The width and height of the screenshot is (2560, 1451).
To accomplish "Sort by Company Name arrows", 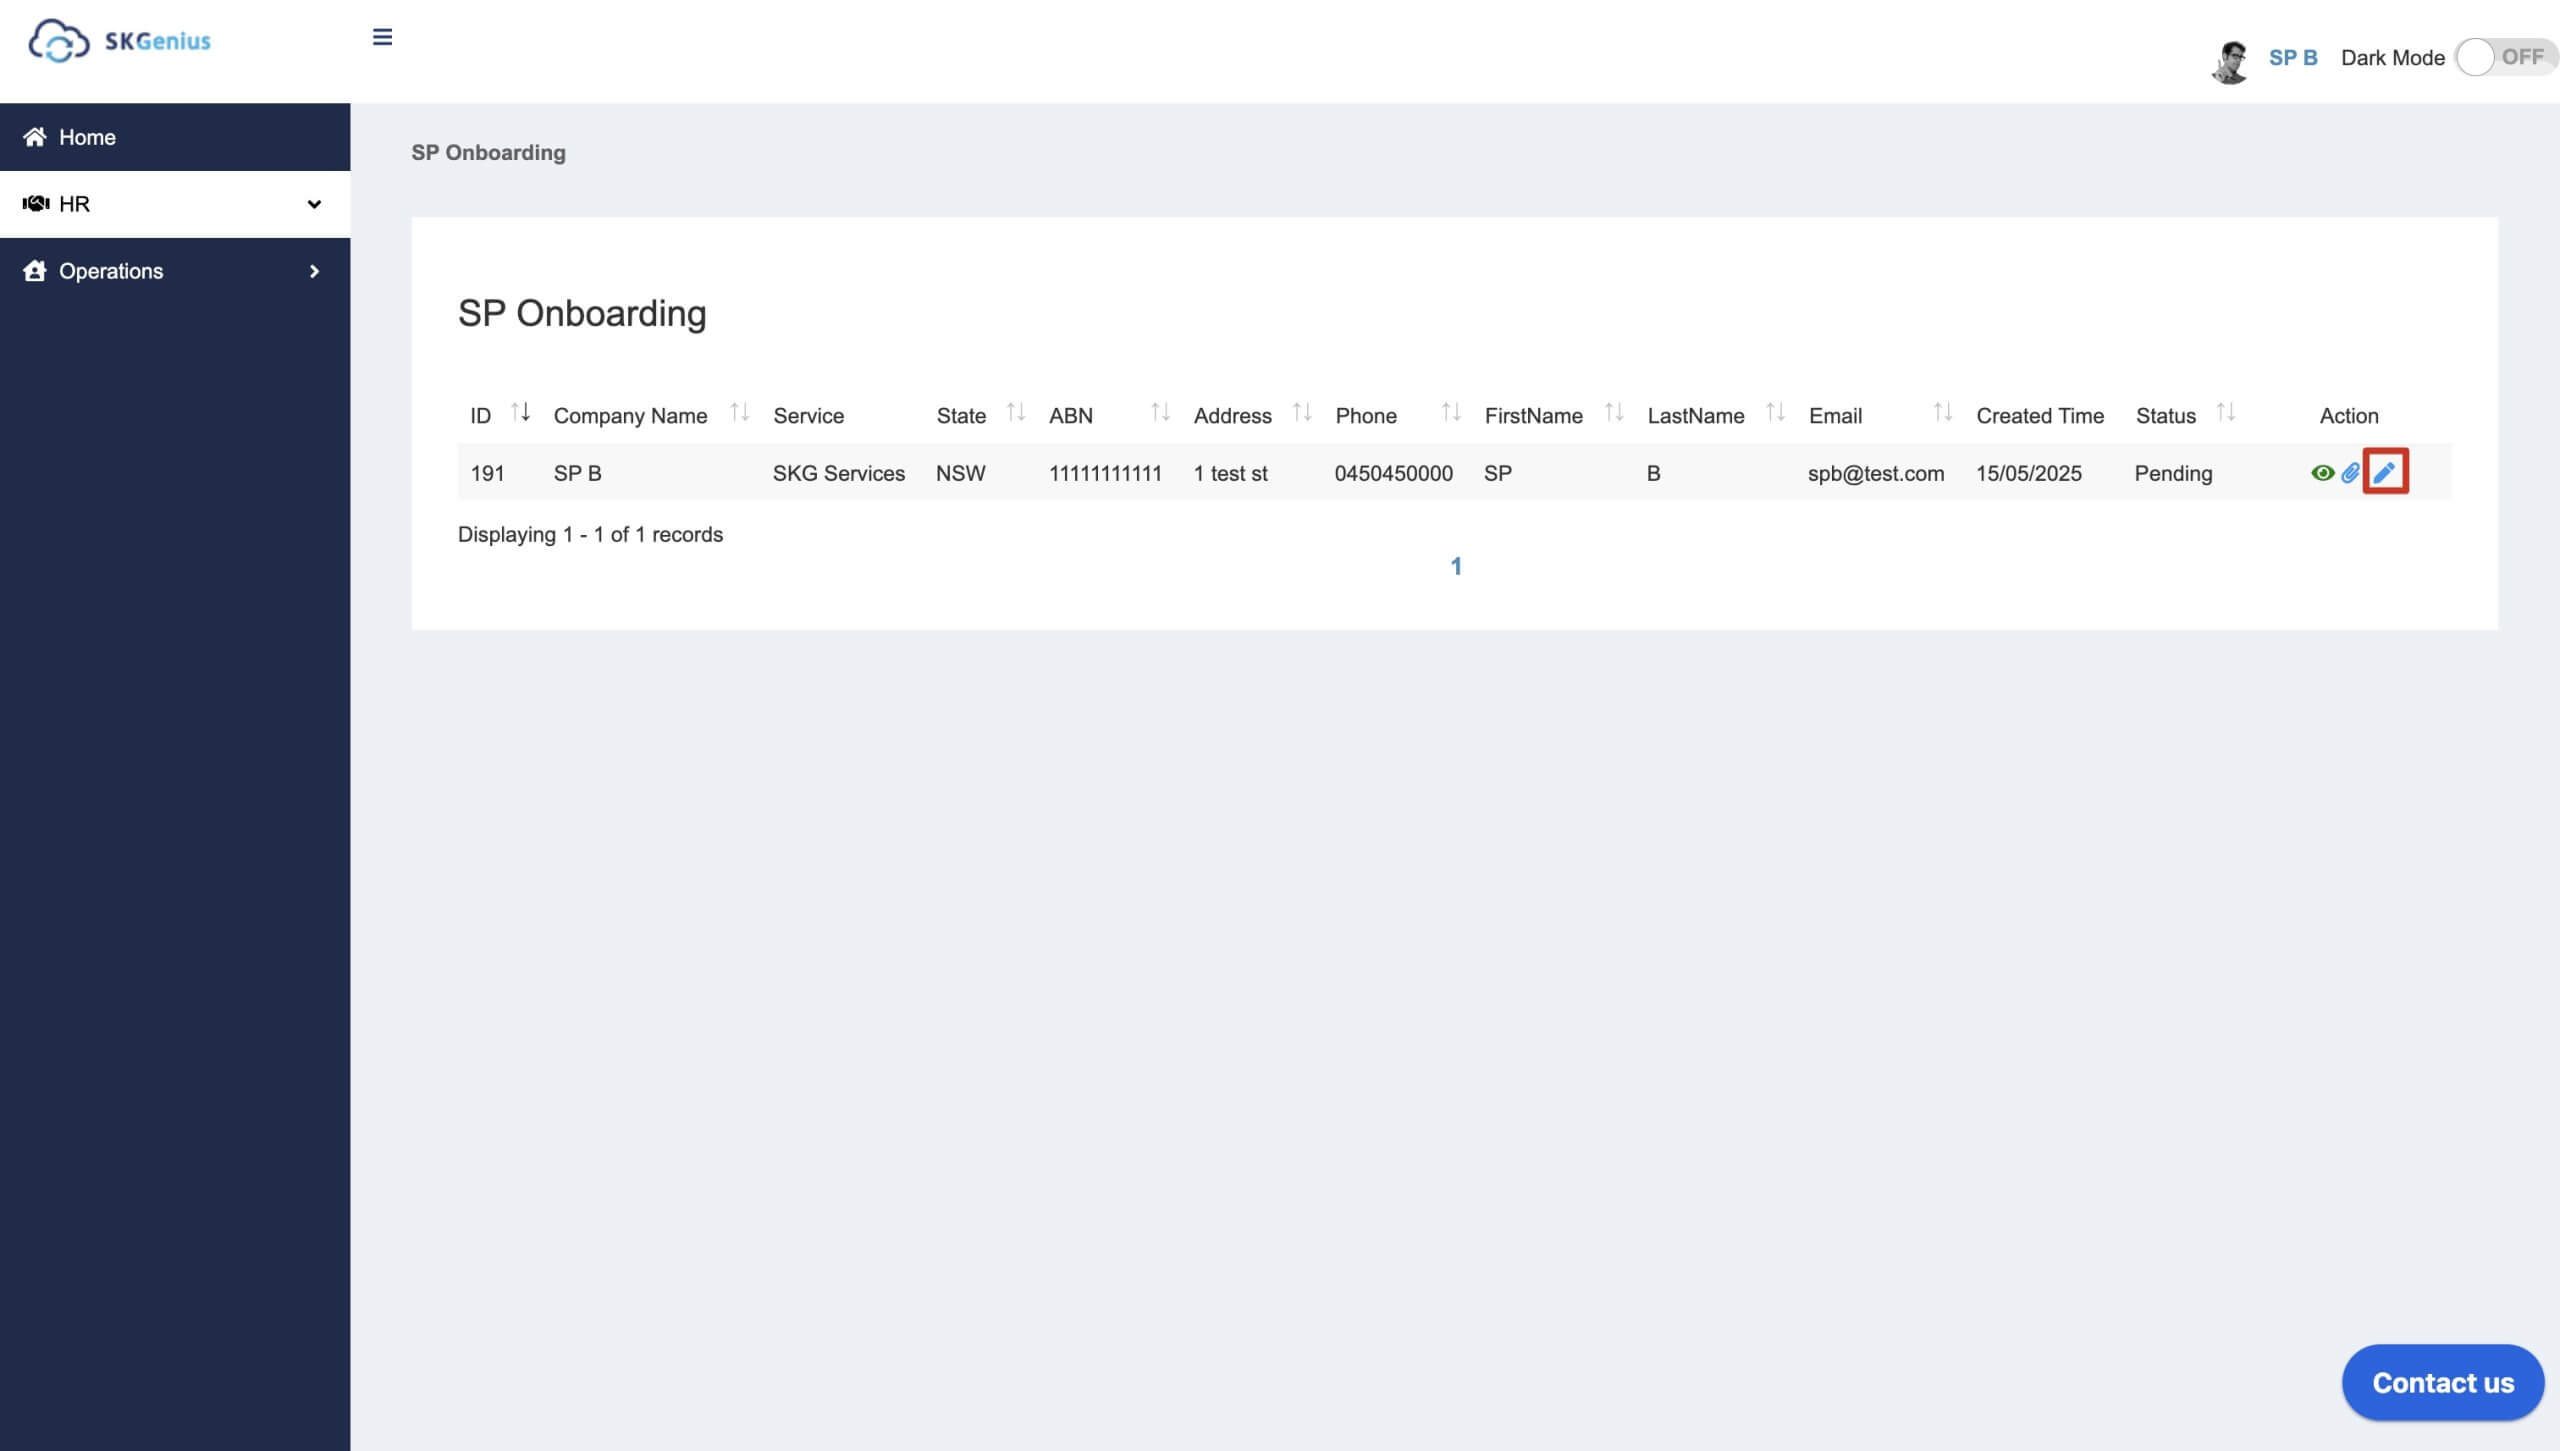I will [739, 412].
